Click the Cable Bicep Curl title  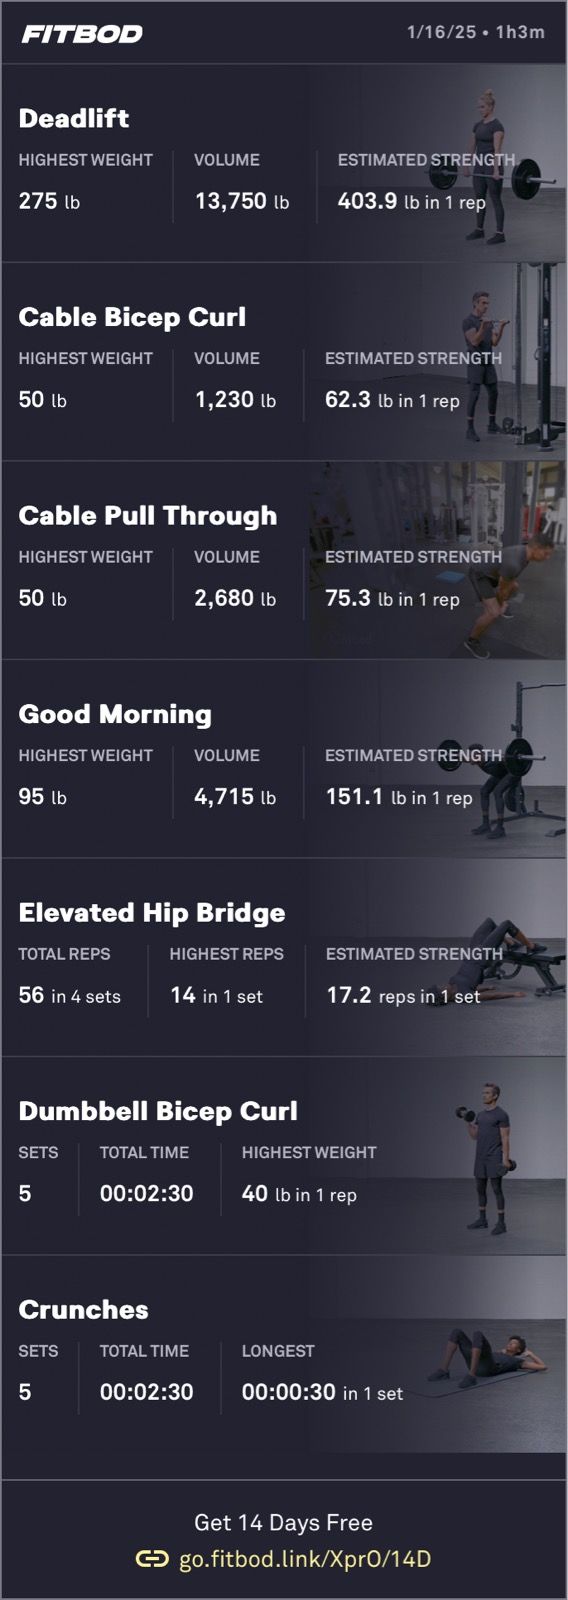[132, 317]
